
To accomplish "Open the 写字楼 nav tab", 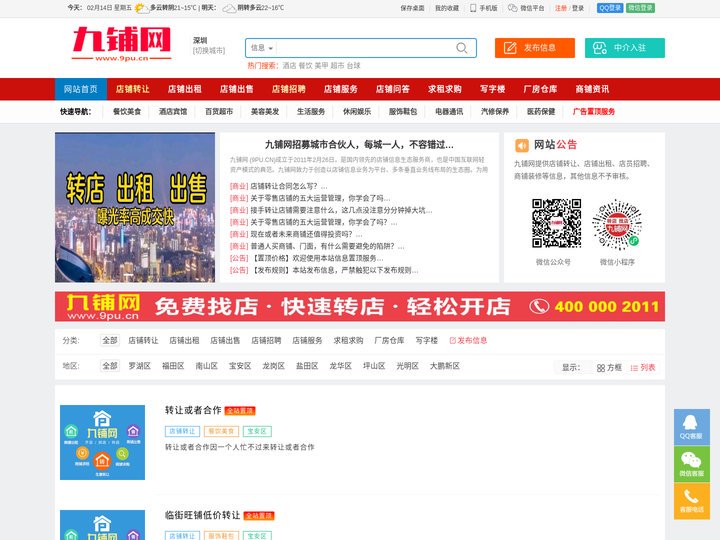I will pyautogui.click(x=493, y=89).
